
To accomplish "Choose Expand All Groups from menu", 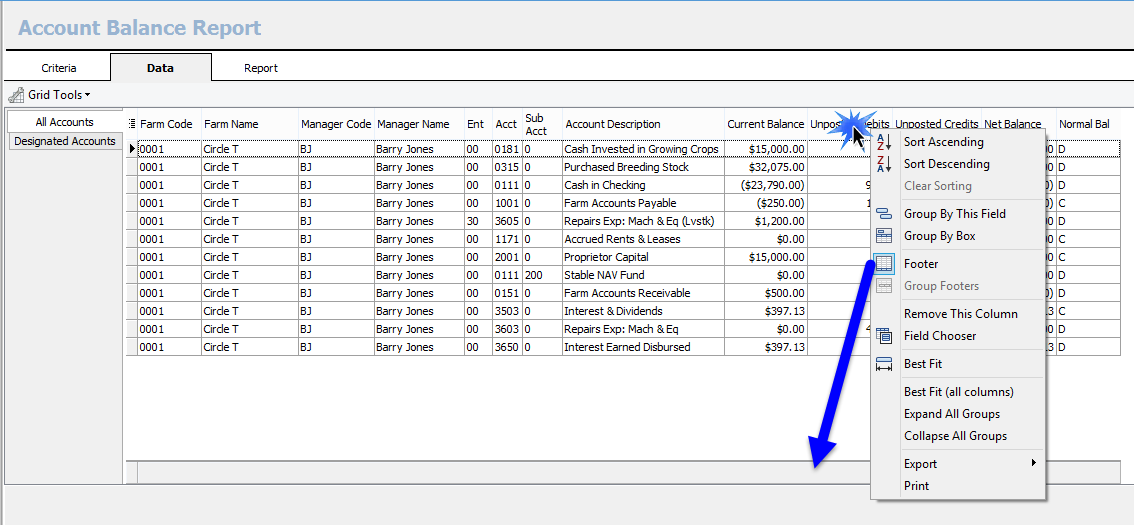I will pyautogui.click(x=951, y=414).
